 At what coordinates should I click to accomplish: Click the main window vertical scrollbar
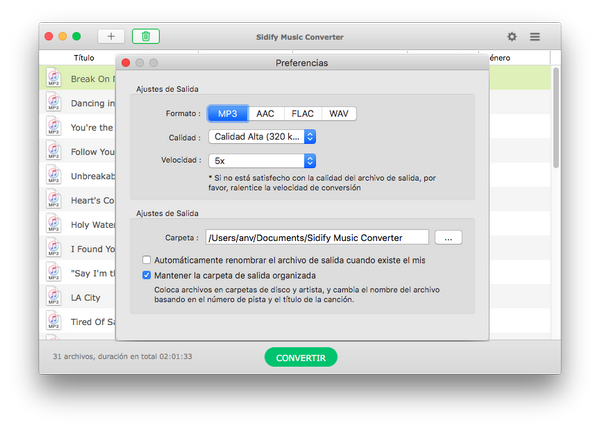[556, 118]
